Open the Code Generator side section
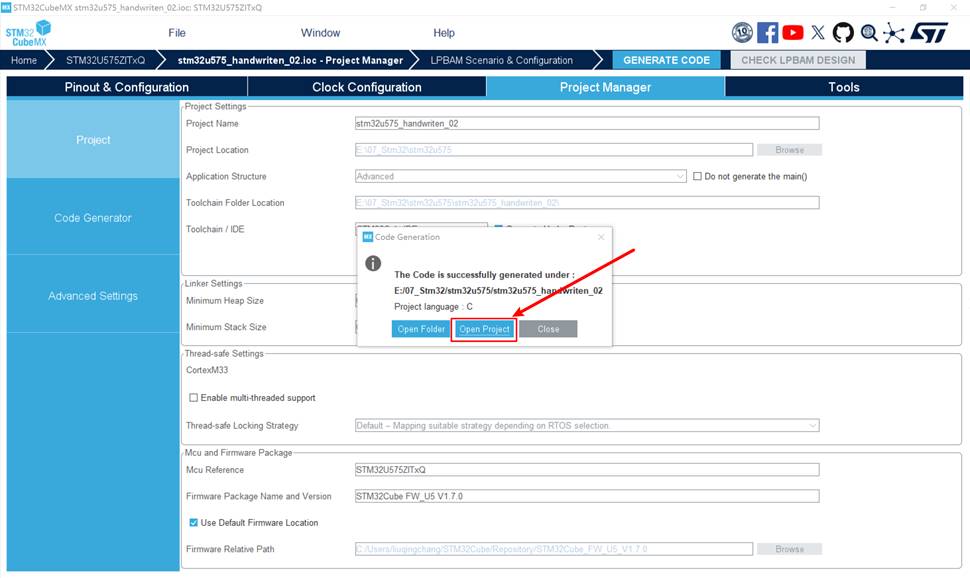Image resolution: width=970 pixels, height=578 pixels. click(93, 218)
